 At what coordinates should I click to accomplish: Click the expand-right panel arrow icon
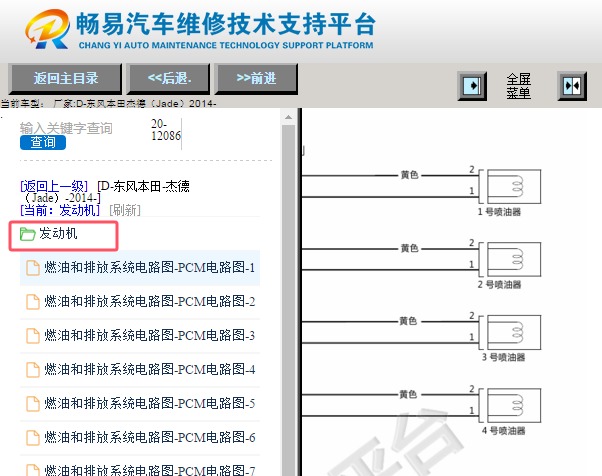click(472, 86)
